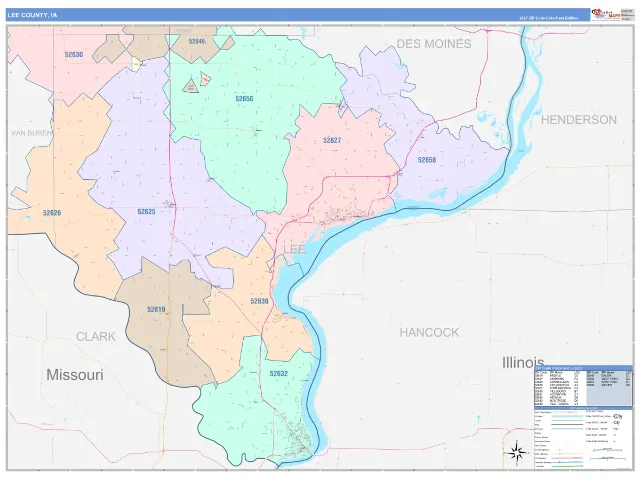
Task: Click the LEE COUNTY, IA map title
Action: (x=32, y=15)
